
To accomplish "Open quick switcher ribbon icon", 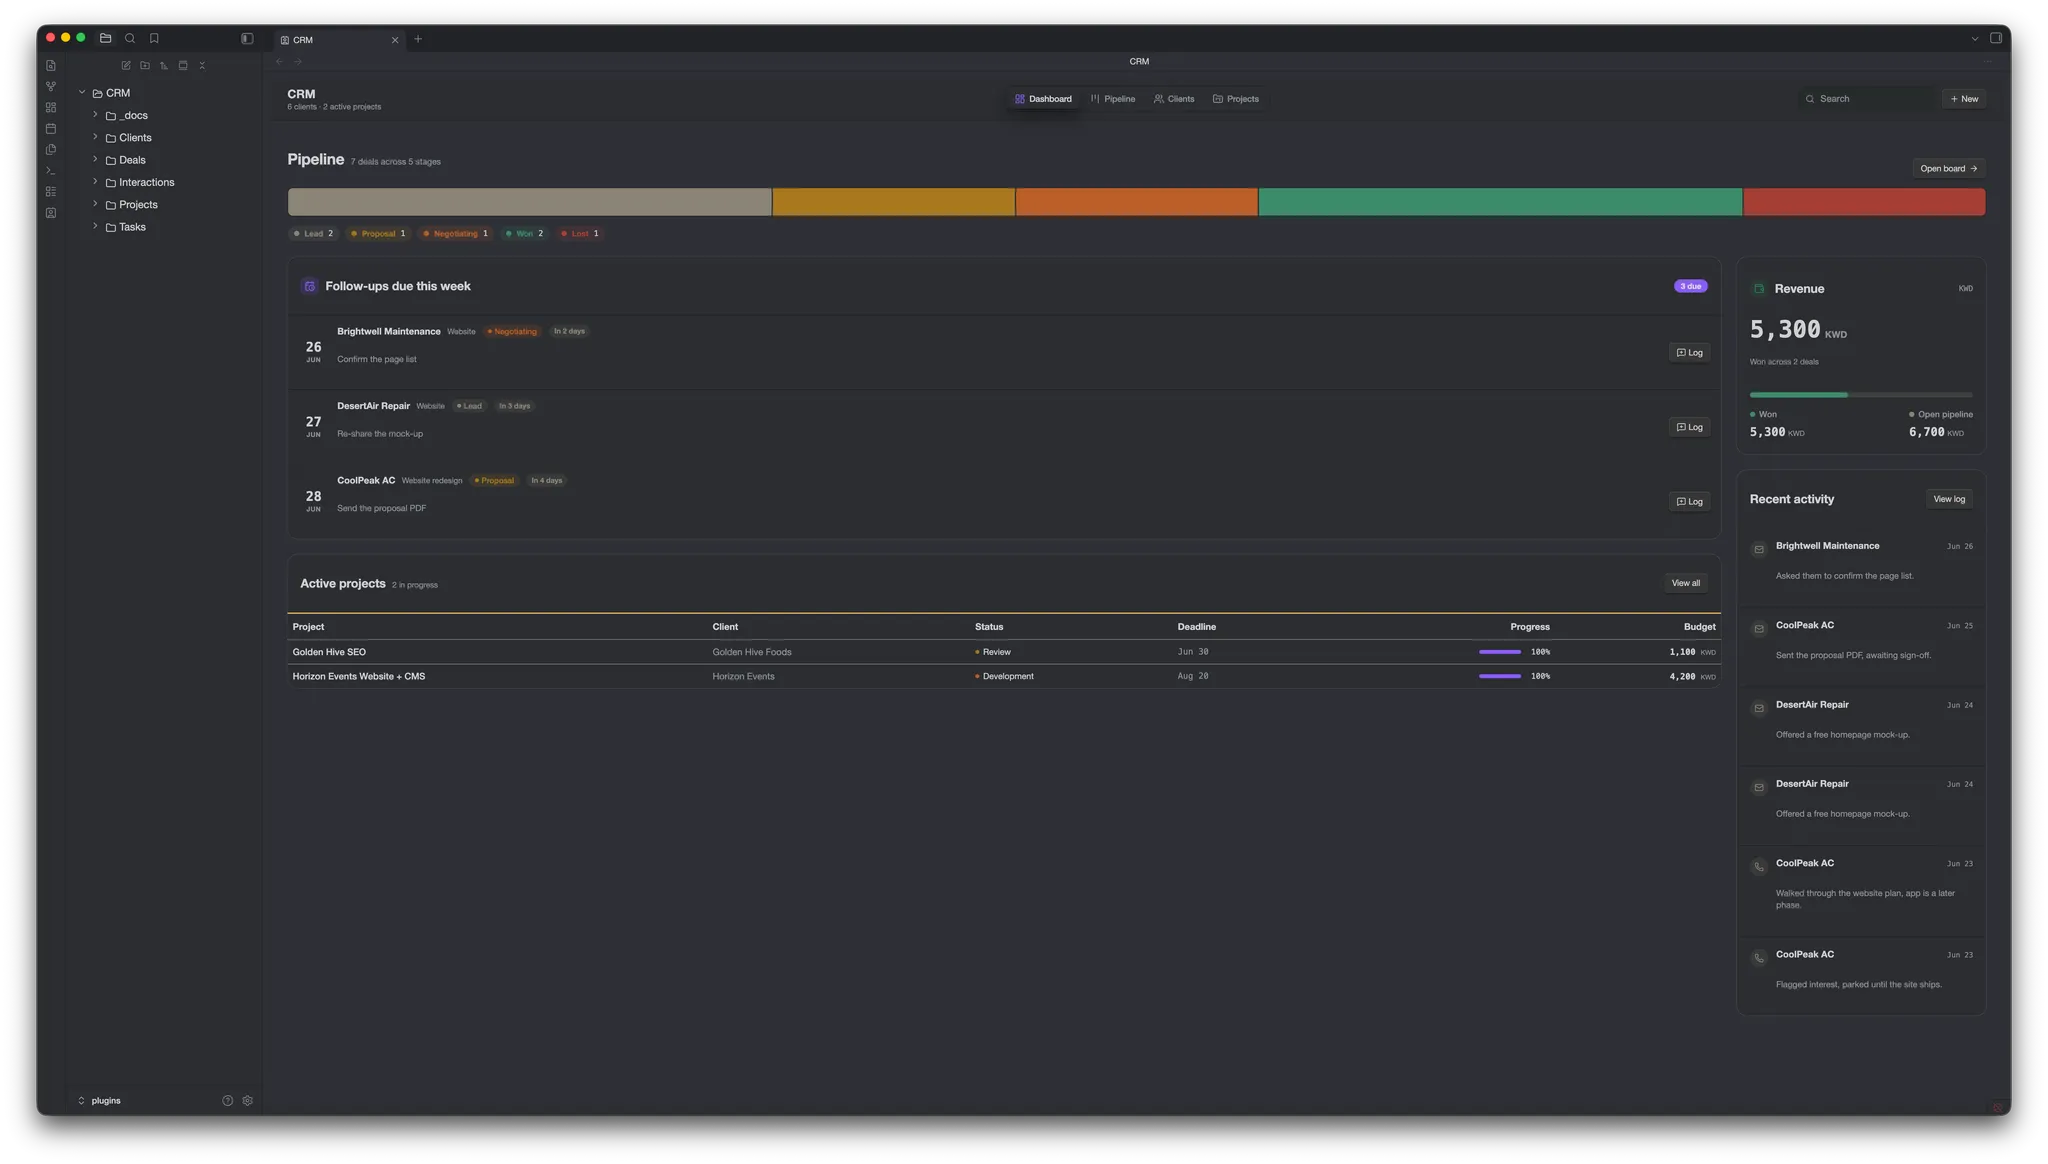I will point(51,65).
